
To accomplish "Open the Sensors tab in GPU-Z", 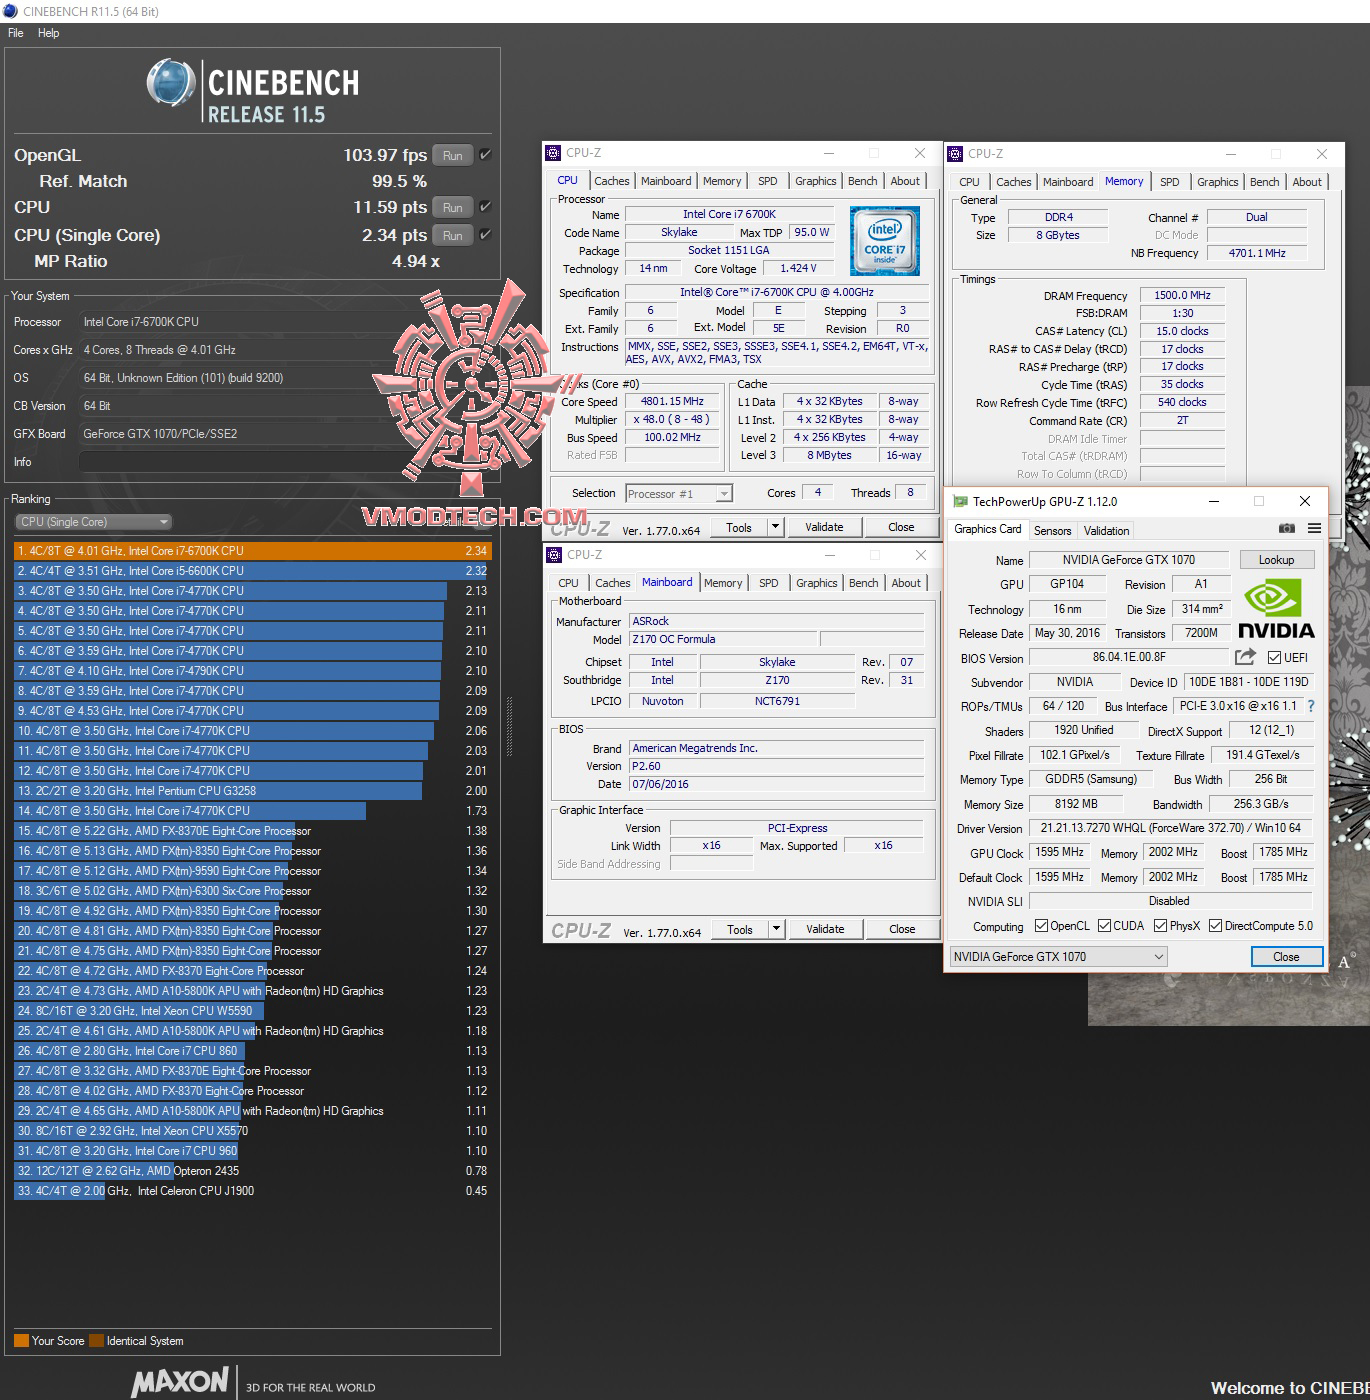I will point(1052,531).
